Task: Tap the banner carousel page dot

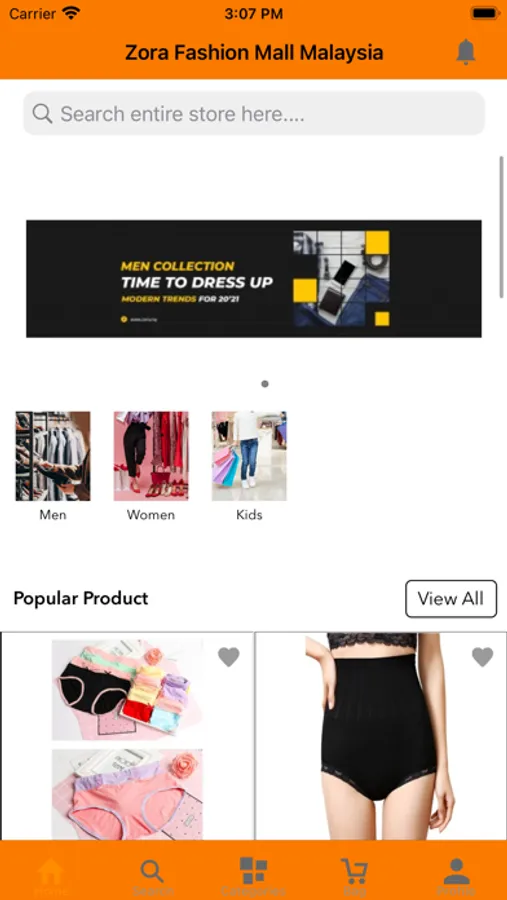Action: [x=265, y=384]
